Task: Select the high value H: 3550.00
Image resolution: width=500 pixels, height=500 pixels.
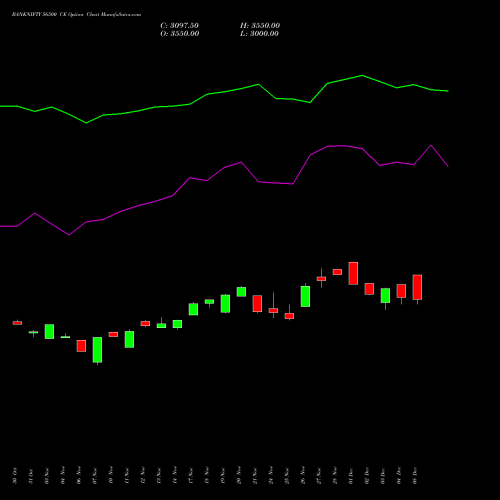Action: click(x=260, y=26)
